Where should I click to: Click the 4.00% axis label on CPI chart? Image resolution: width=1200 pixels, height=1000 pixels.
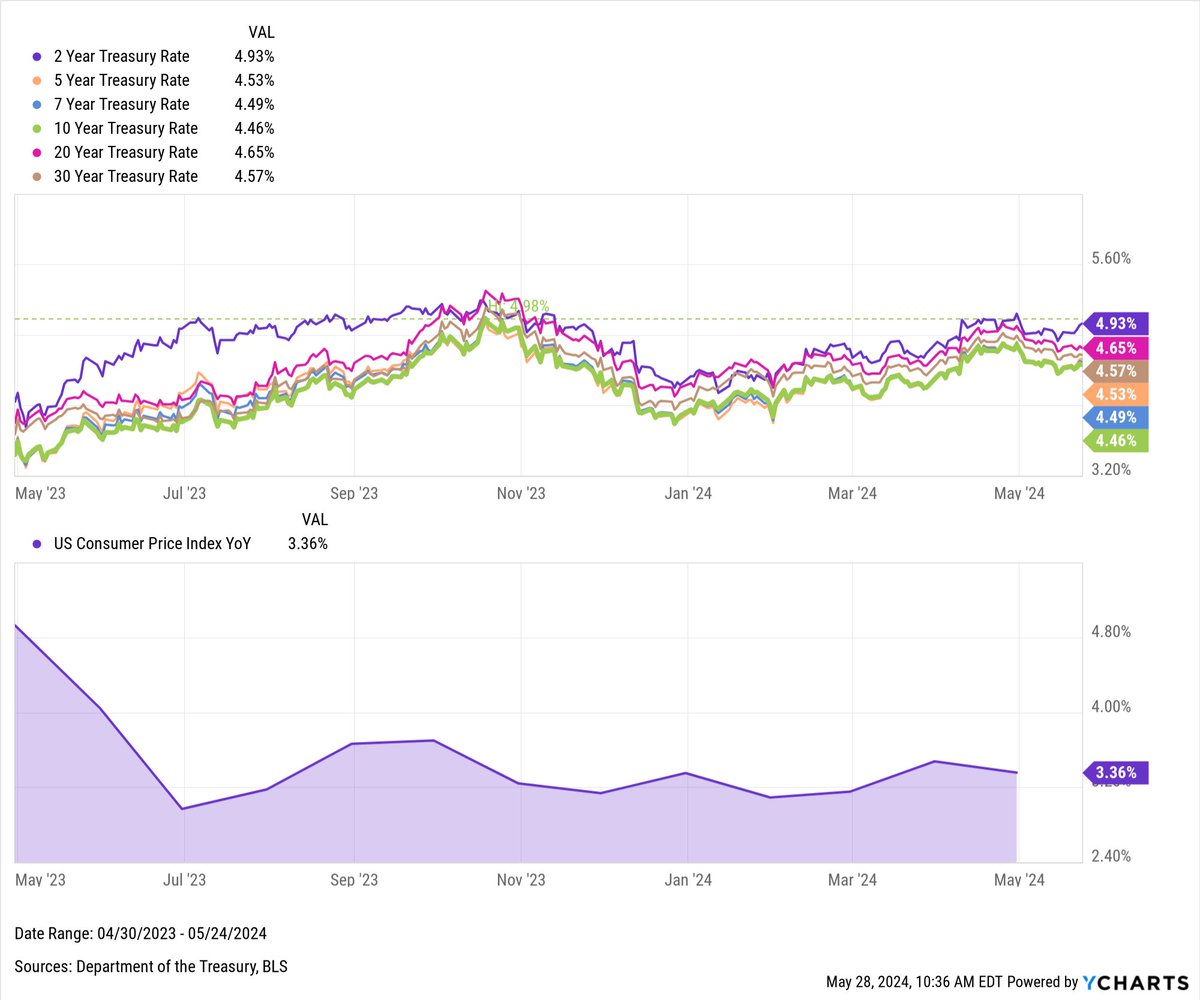(x=1110, y=707)
